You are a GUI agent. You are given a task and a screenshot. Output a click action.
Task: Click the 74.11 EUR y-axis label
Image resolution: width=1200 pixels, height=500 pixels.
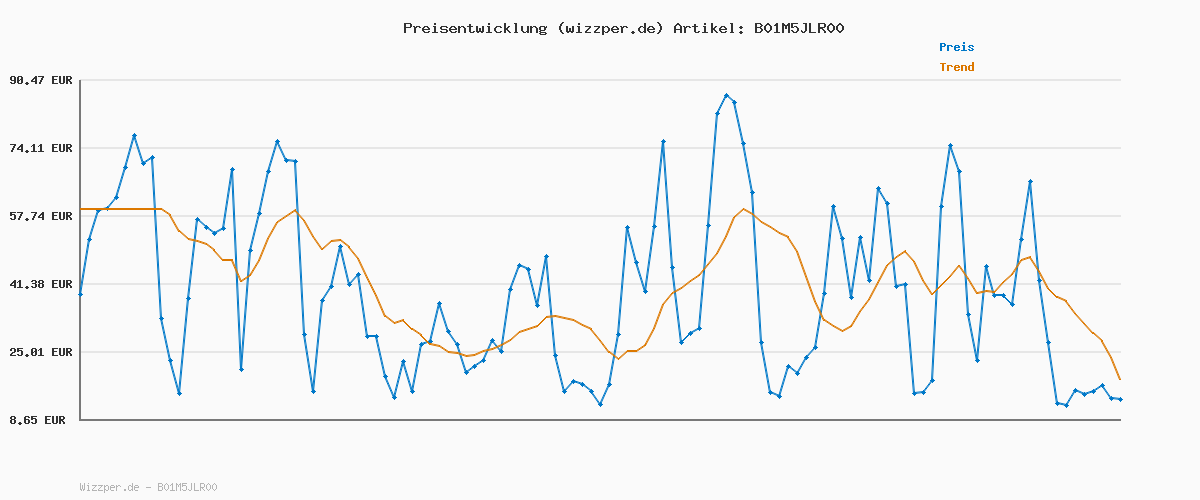[x=41, y=148]
